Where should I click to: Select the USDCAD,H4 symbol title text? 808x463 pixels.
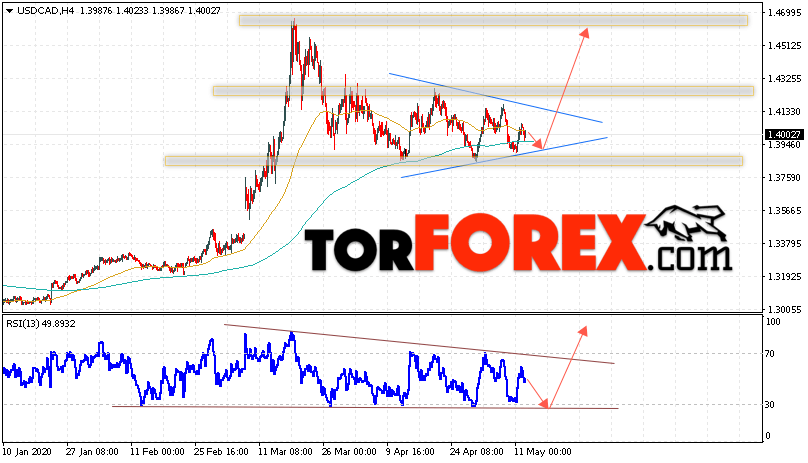pyautogui.click(x=46, y=10)
